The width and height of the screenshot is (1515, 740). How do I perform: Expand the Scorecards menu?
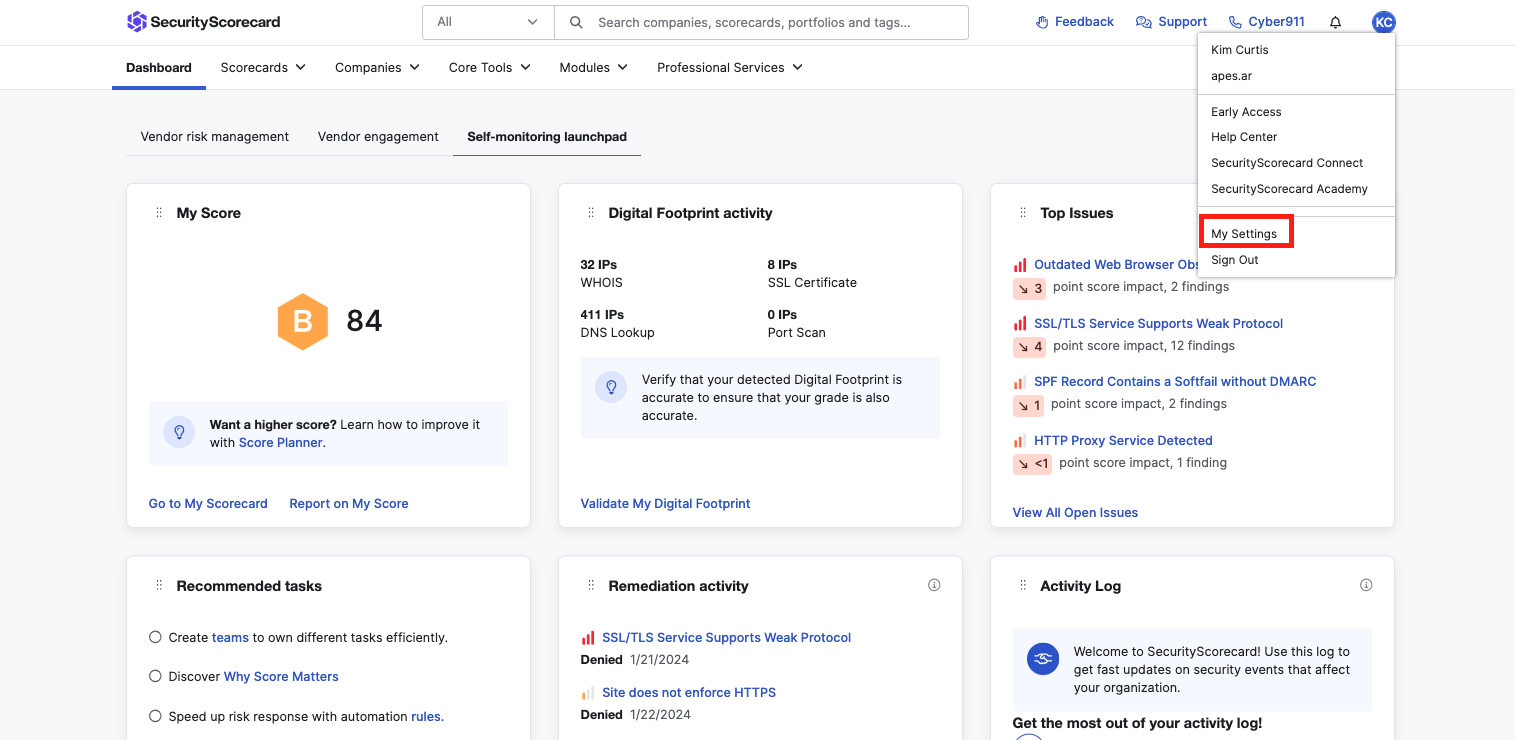263,67
